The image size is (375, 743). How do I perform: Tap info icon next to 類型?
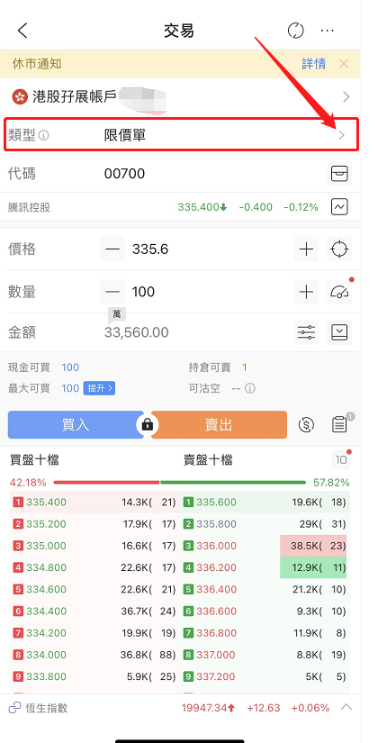[x=44, y=136]
